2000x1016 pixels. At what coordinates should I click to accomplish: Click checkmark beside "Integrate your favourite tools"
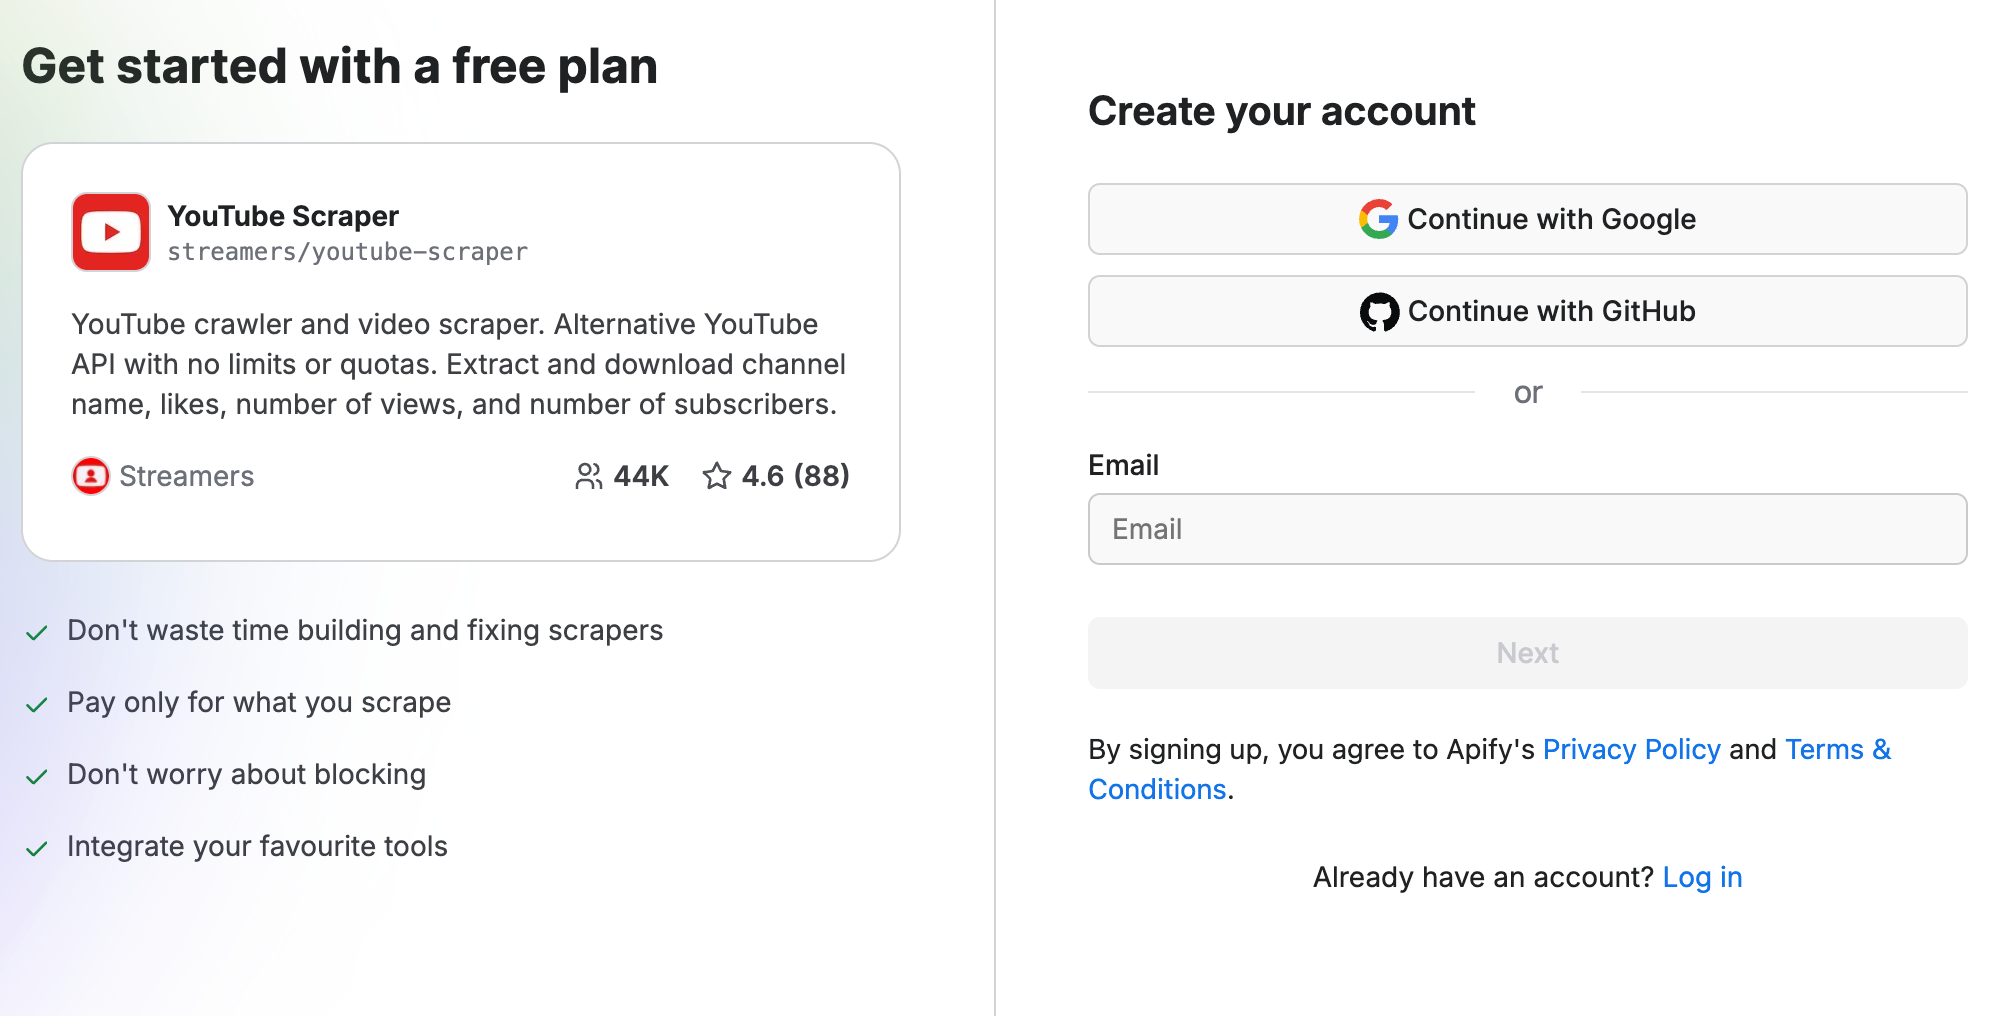pyautogui.click(x=37, y=848)
